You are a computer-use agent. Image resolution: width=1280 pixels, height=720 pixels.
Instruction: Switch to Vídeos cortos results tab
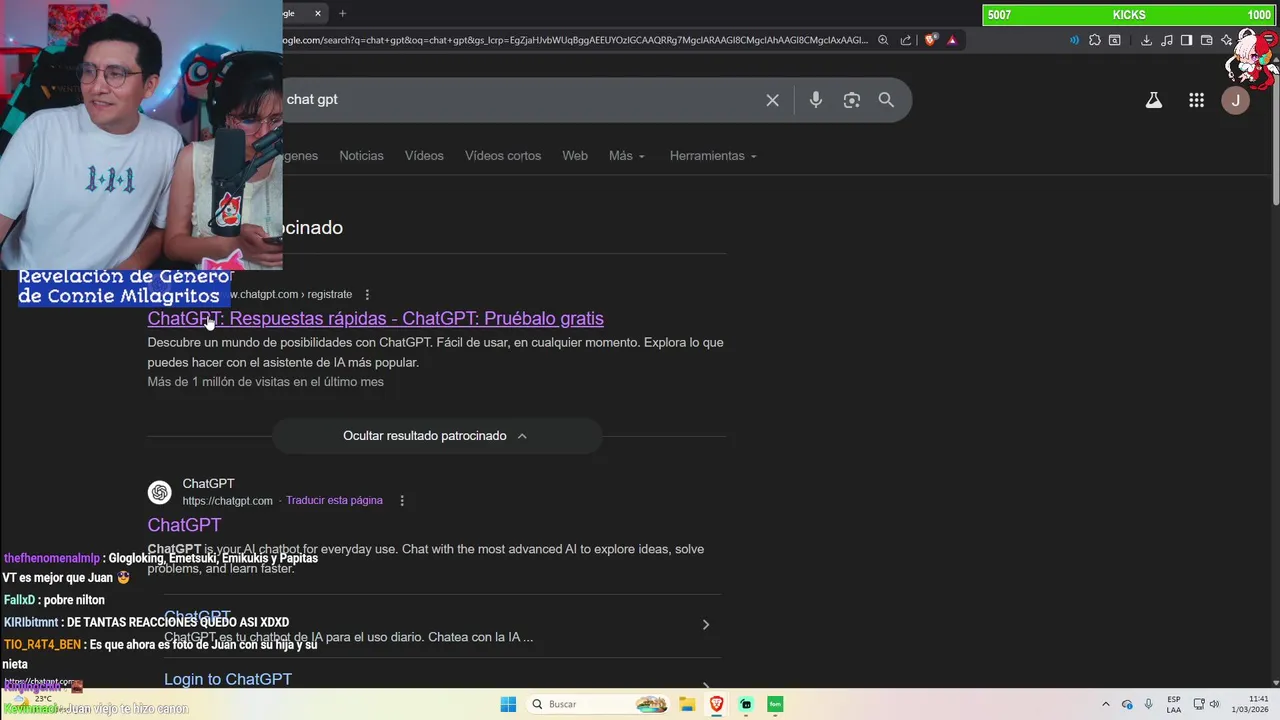point(503,156)
